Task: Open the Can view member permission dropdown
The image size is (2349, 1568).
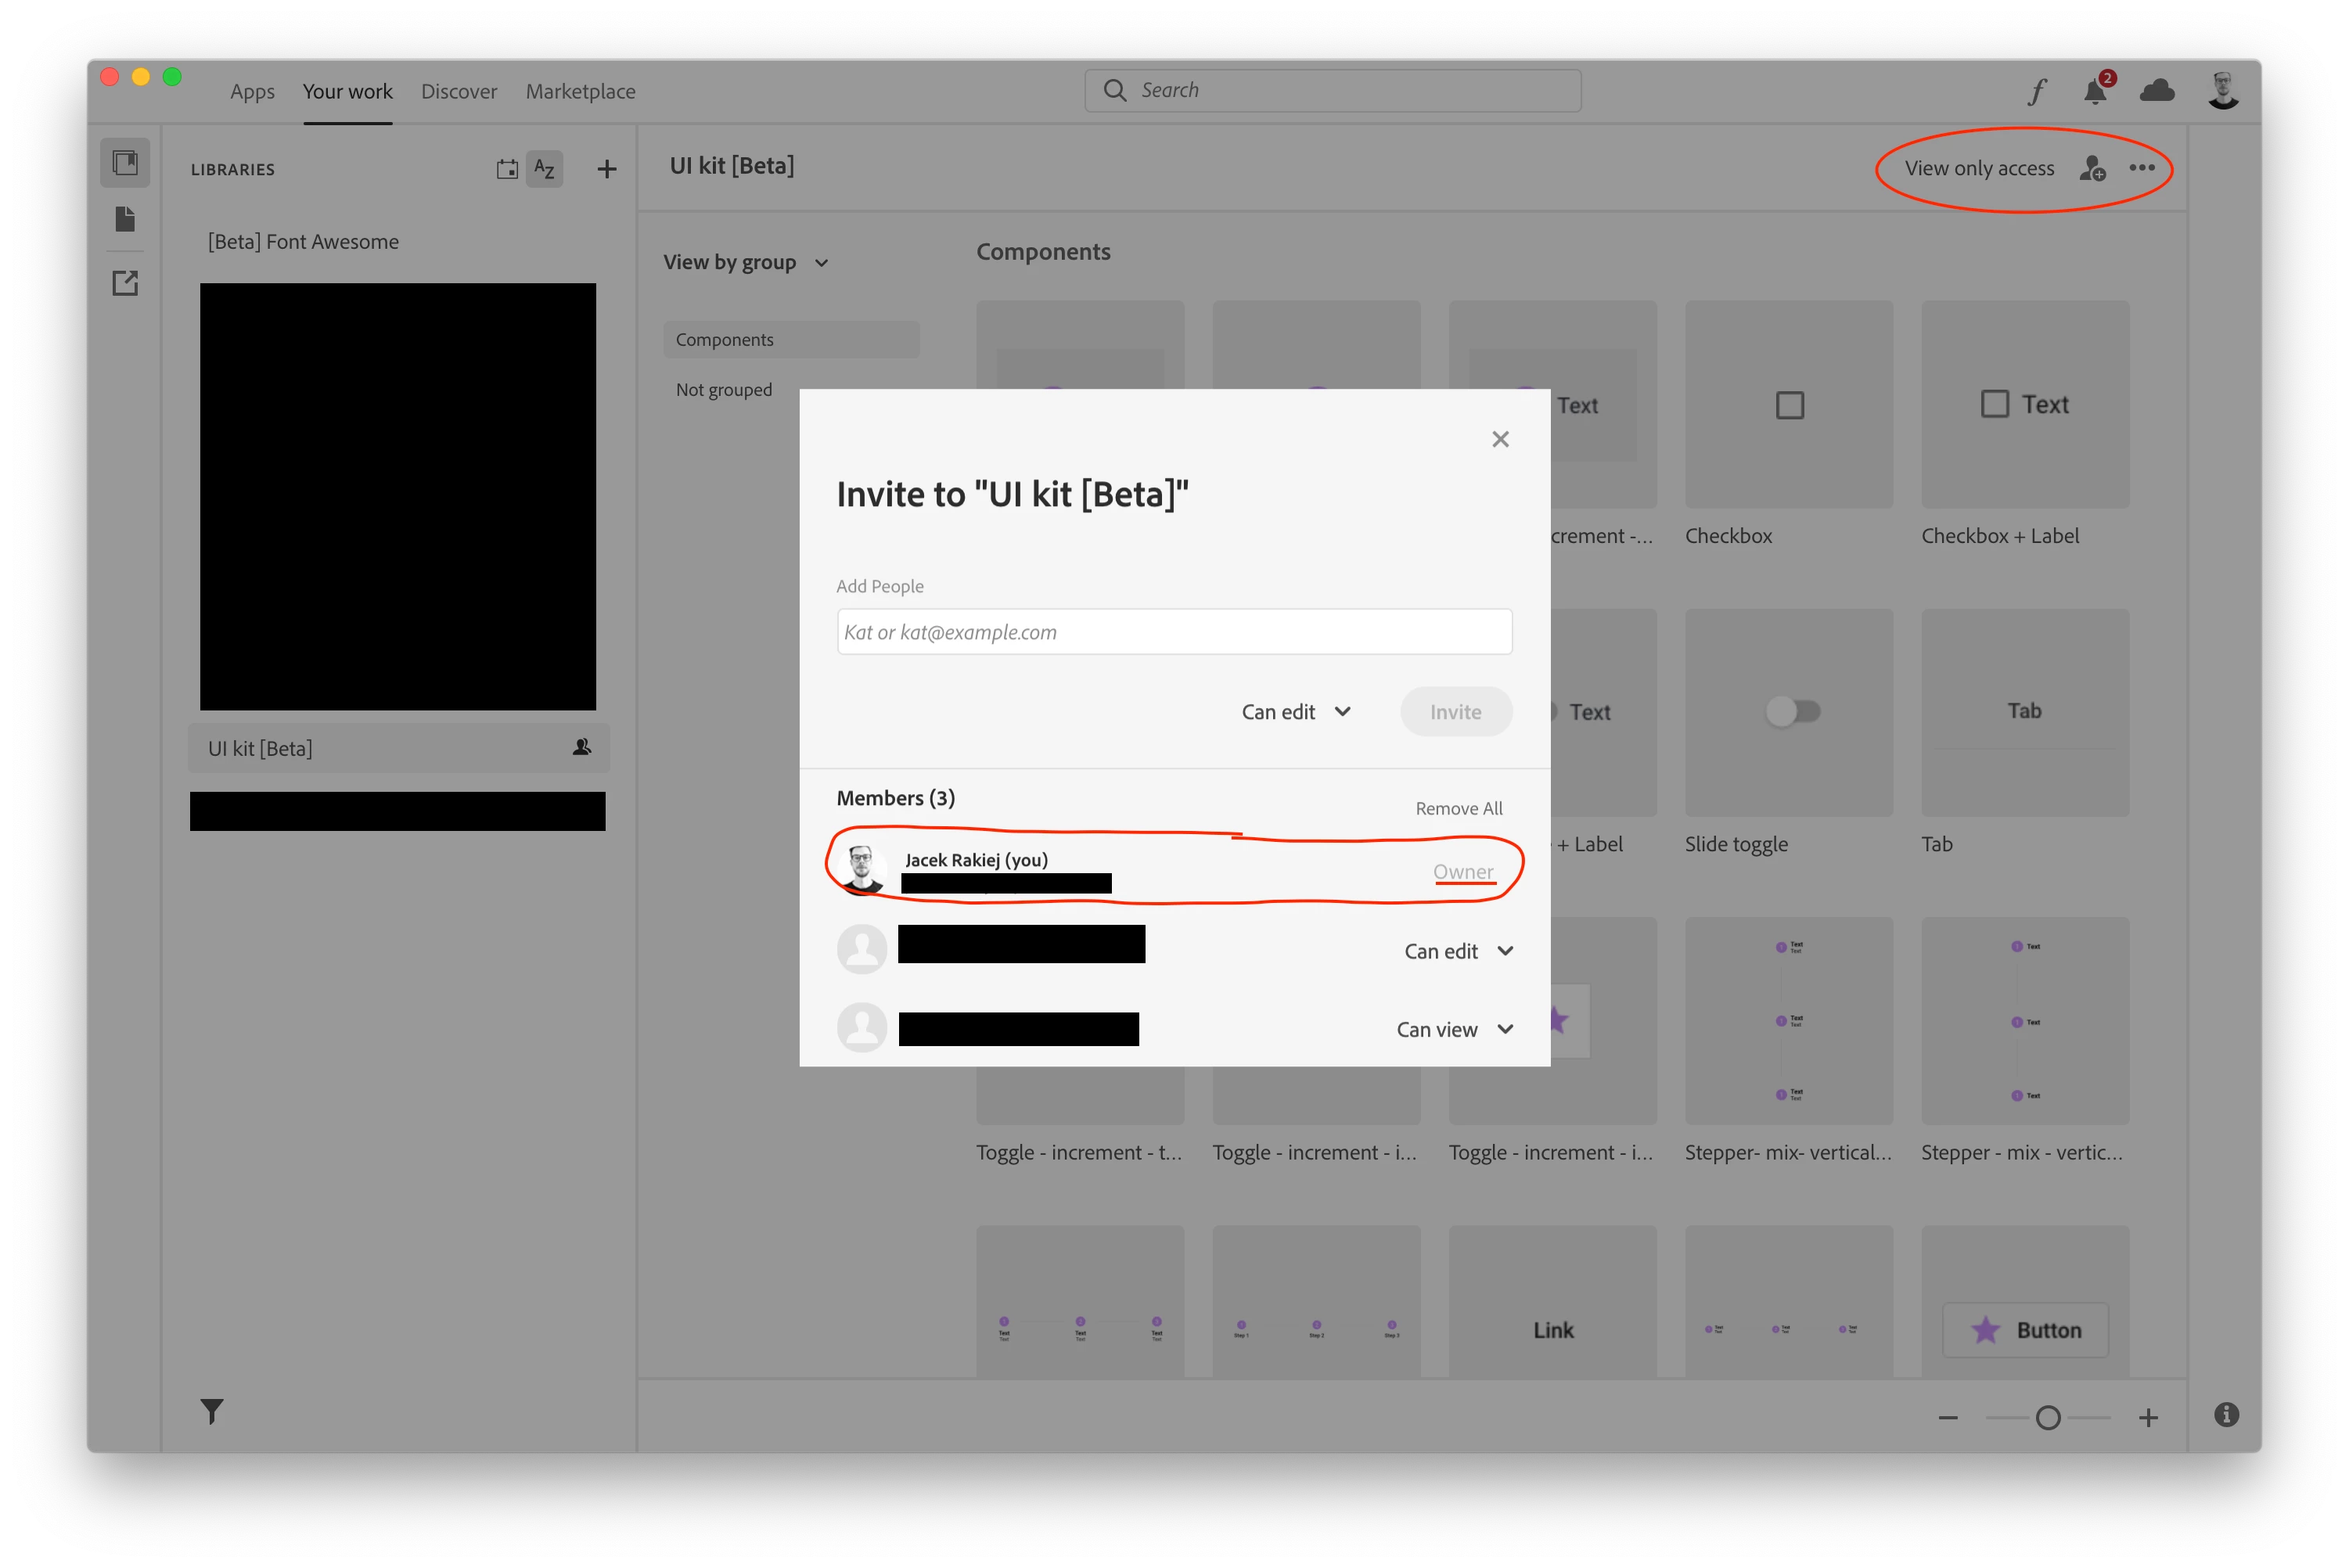Action: tap(1454, 1030)
